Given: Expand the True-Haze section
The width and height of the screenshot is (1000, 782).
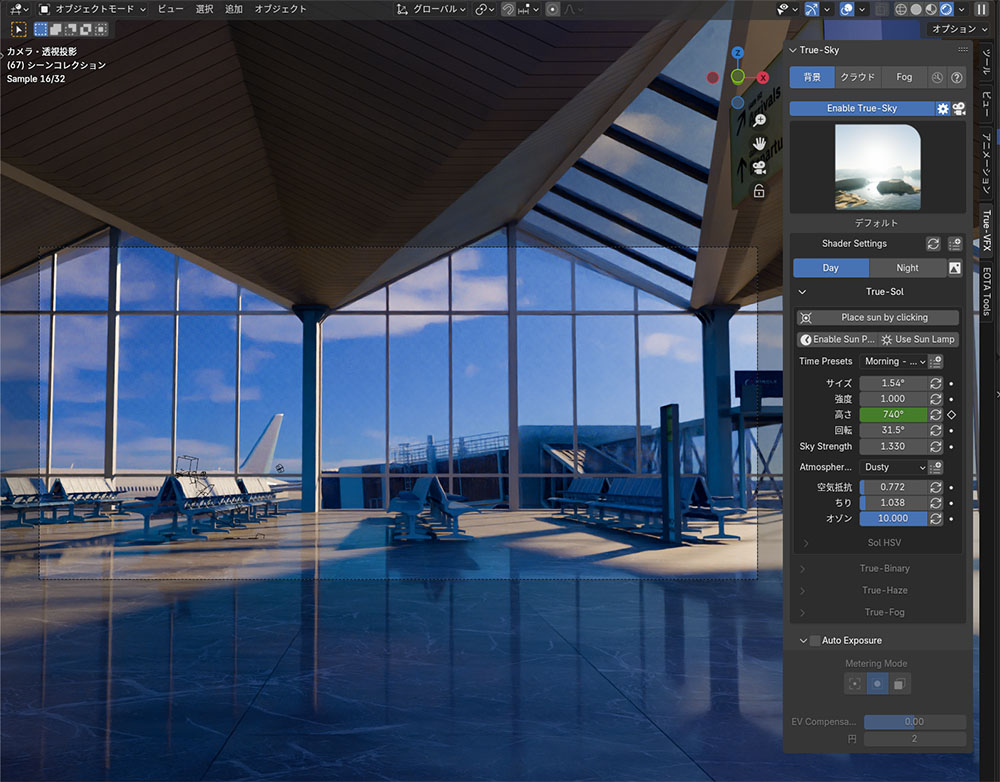Looking at the screenshot, I should pos(884,590).
